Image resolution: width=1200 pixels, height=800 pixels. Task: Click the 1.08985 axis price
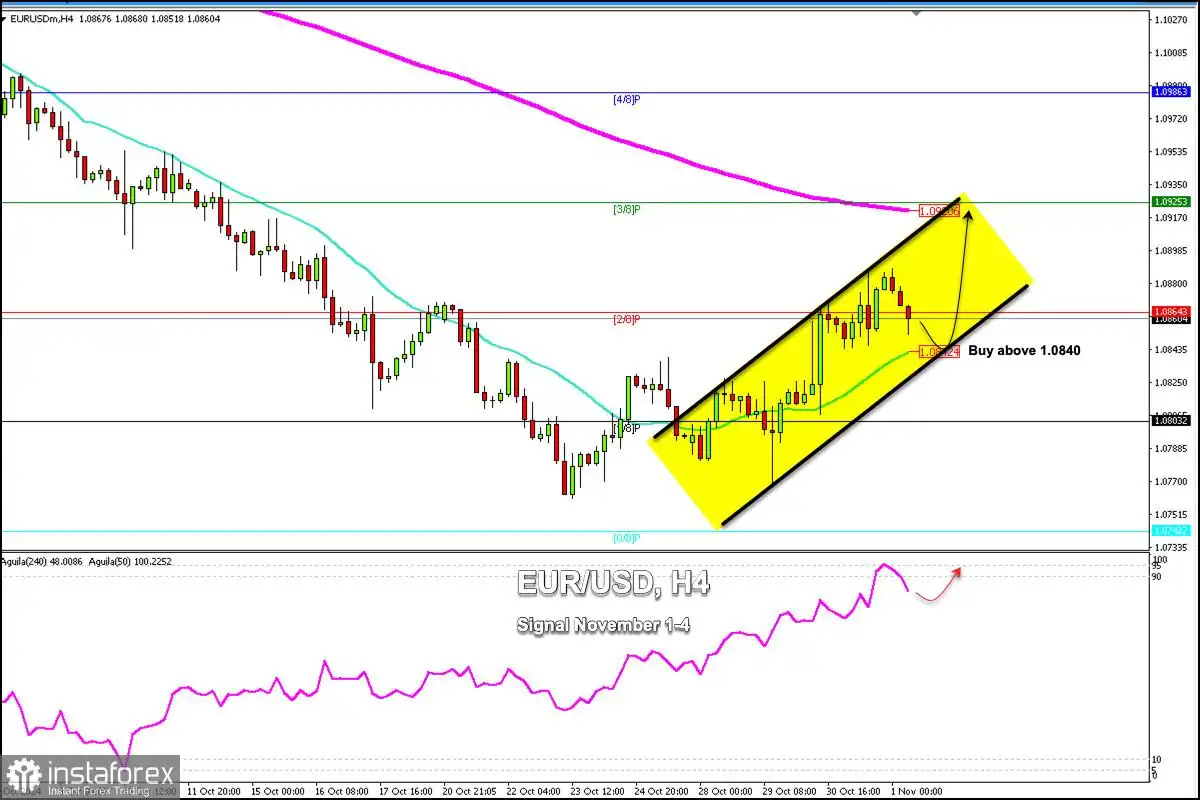click(1171, 251)
